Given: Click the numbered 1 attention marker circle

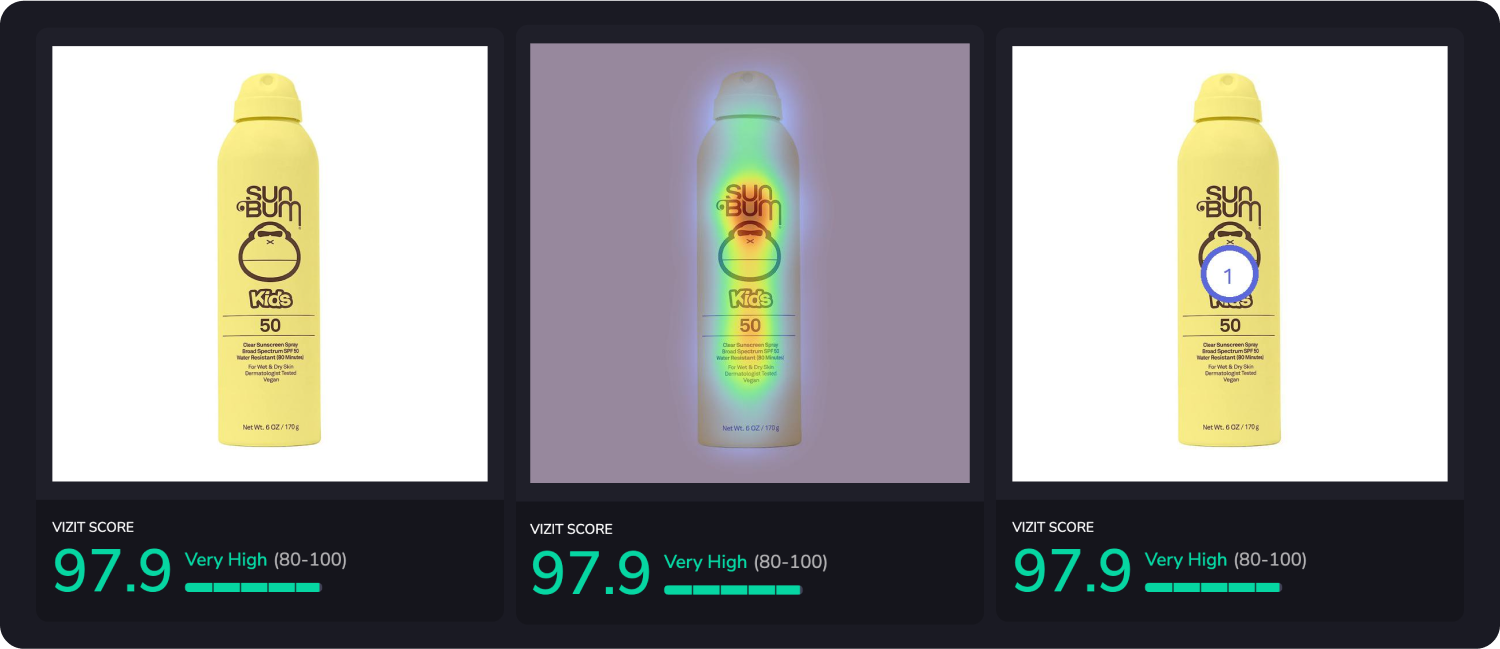Looking at the screenshot, I should 1229,276.
